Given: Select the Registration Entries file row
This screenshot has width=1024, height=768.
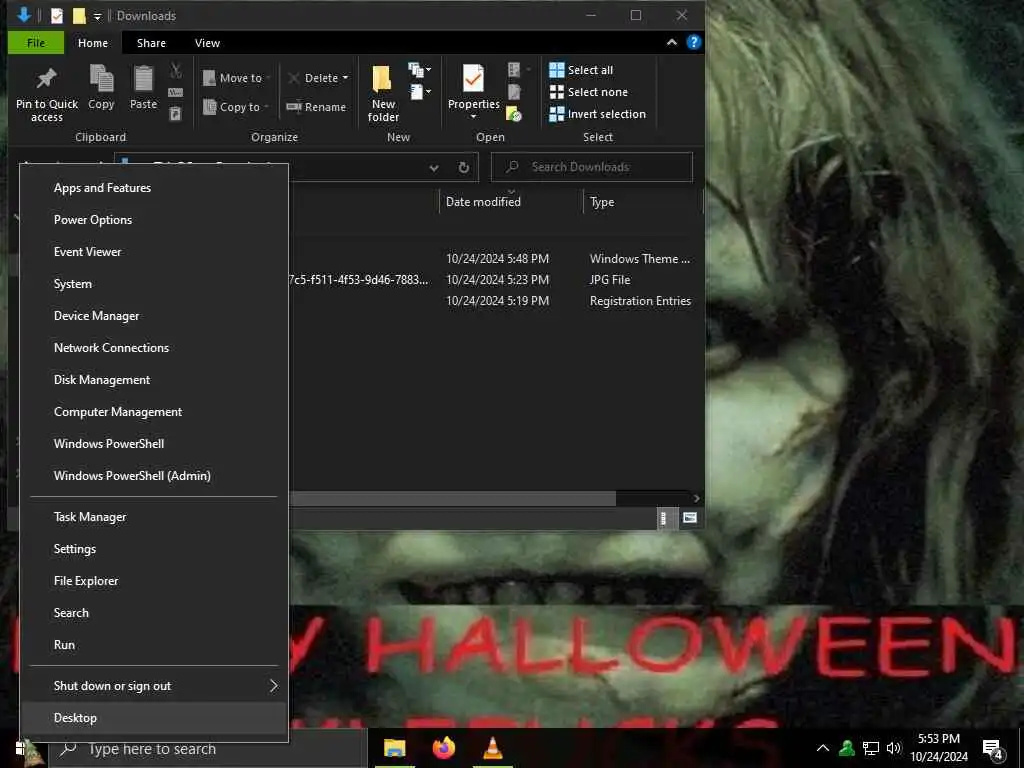Looking at the screenshot, I should click(x=496, y=301).
